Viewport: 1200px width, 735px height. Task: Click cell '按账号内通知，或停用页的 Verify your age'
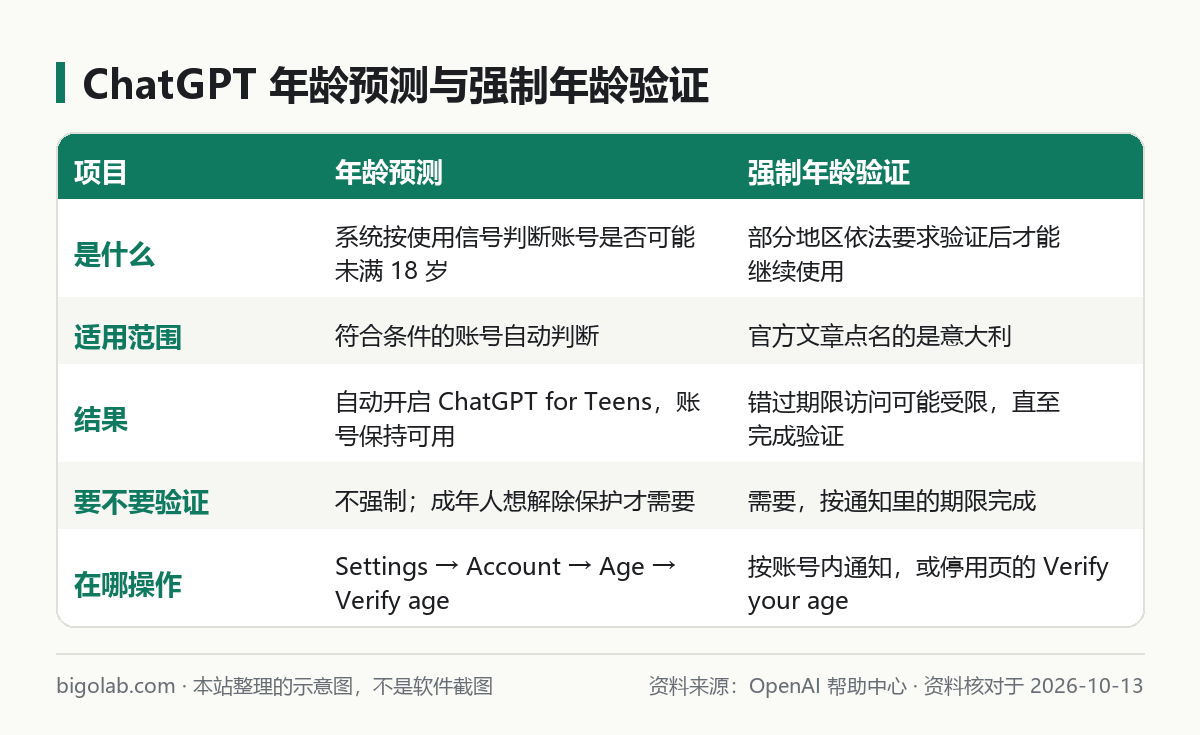[928, 583]
